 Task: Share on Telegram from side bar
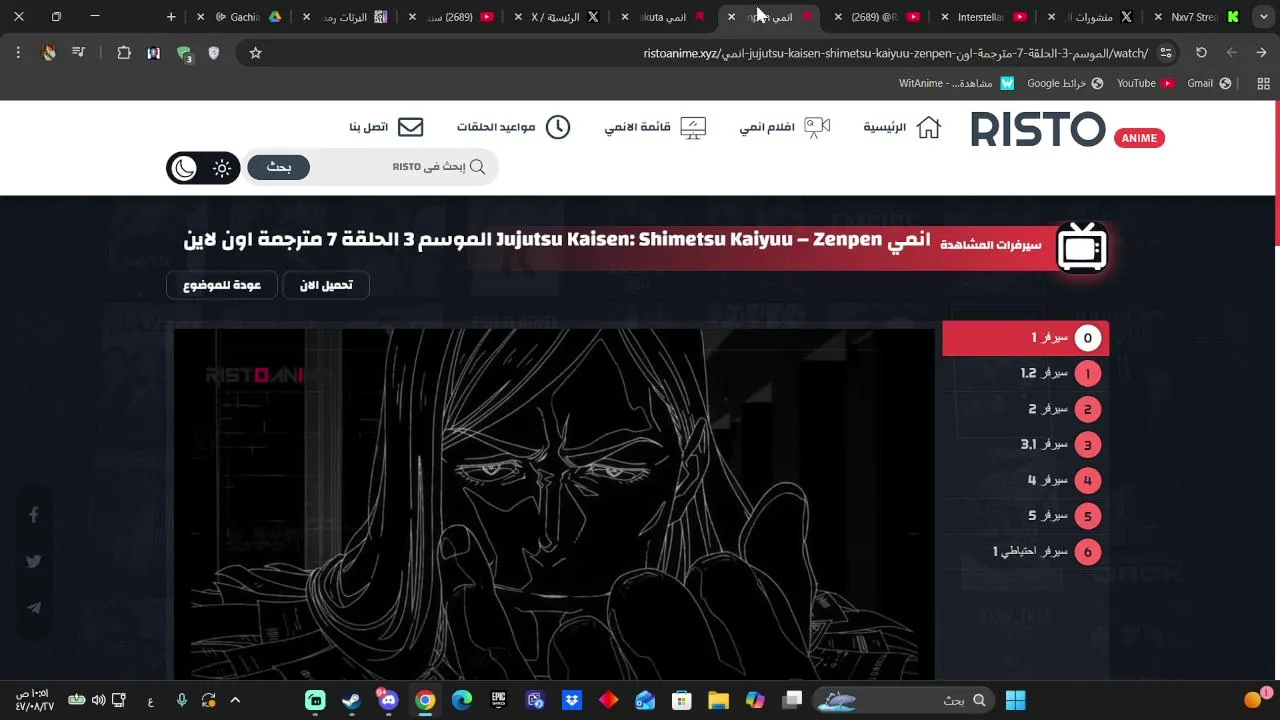pyautogui.click(x=34, y=608)
